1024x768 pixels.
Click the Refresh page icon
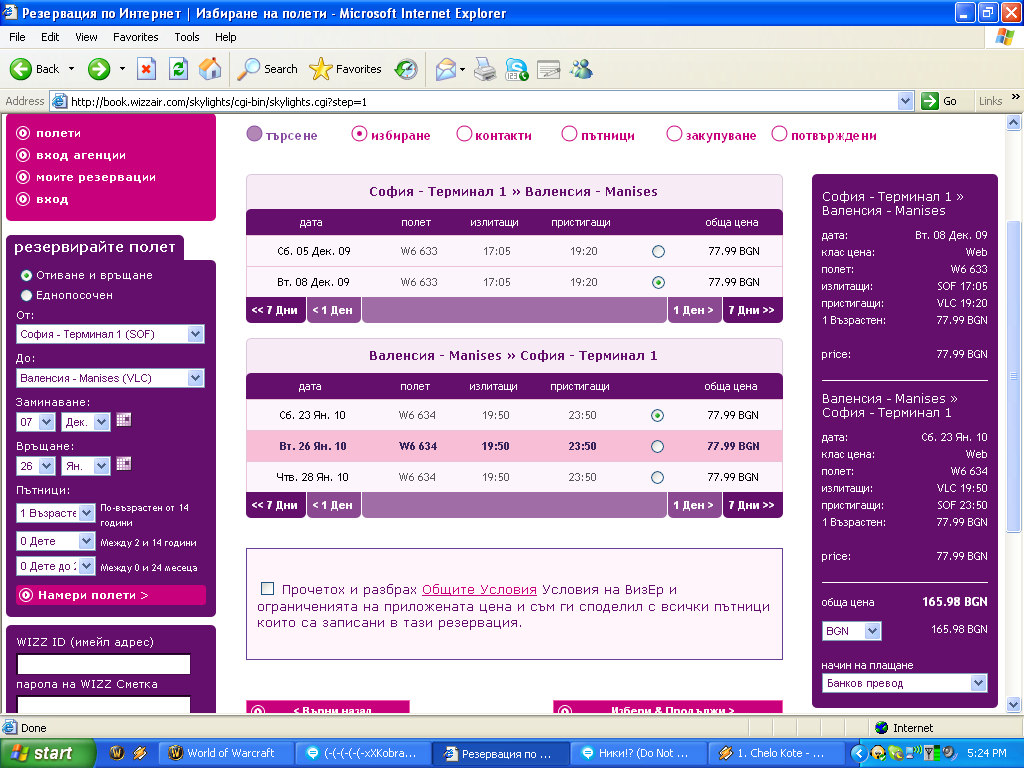coord(178,69)
